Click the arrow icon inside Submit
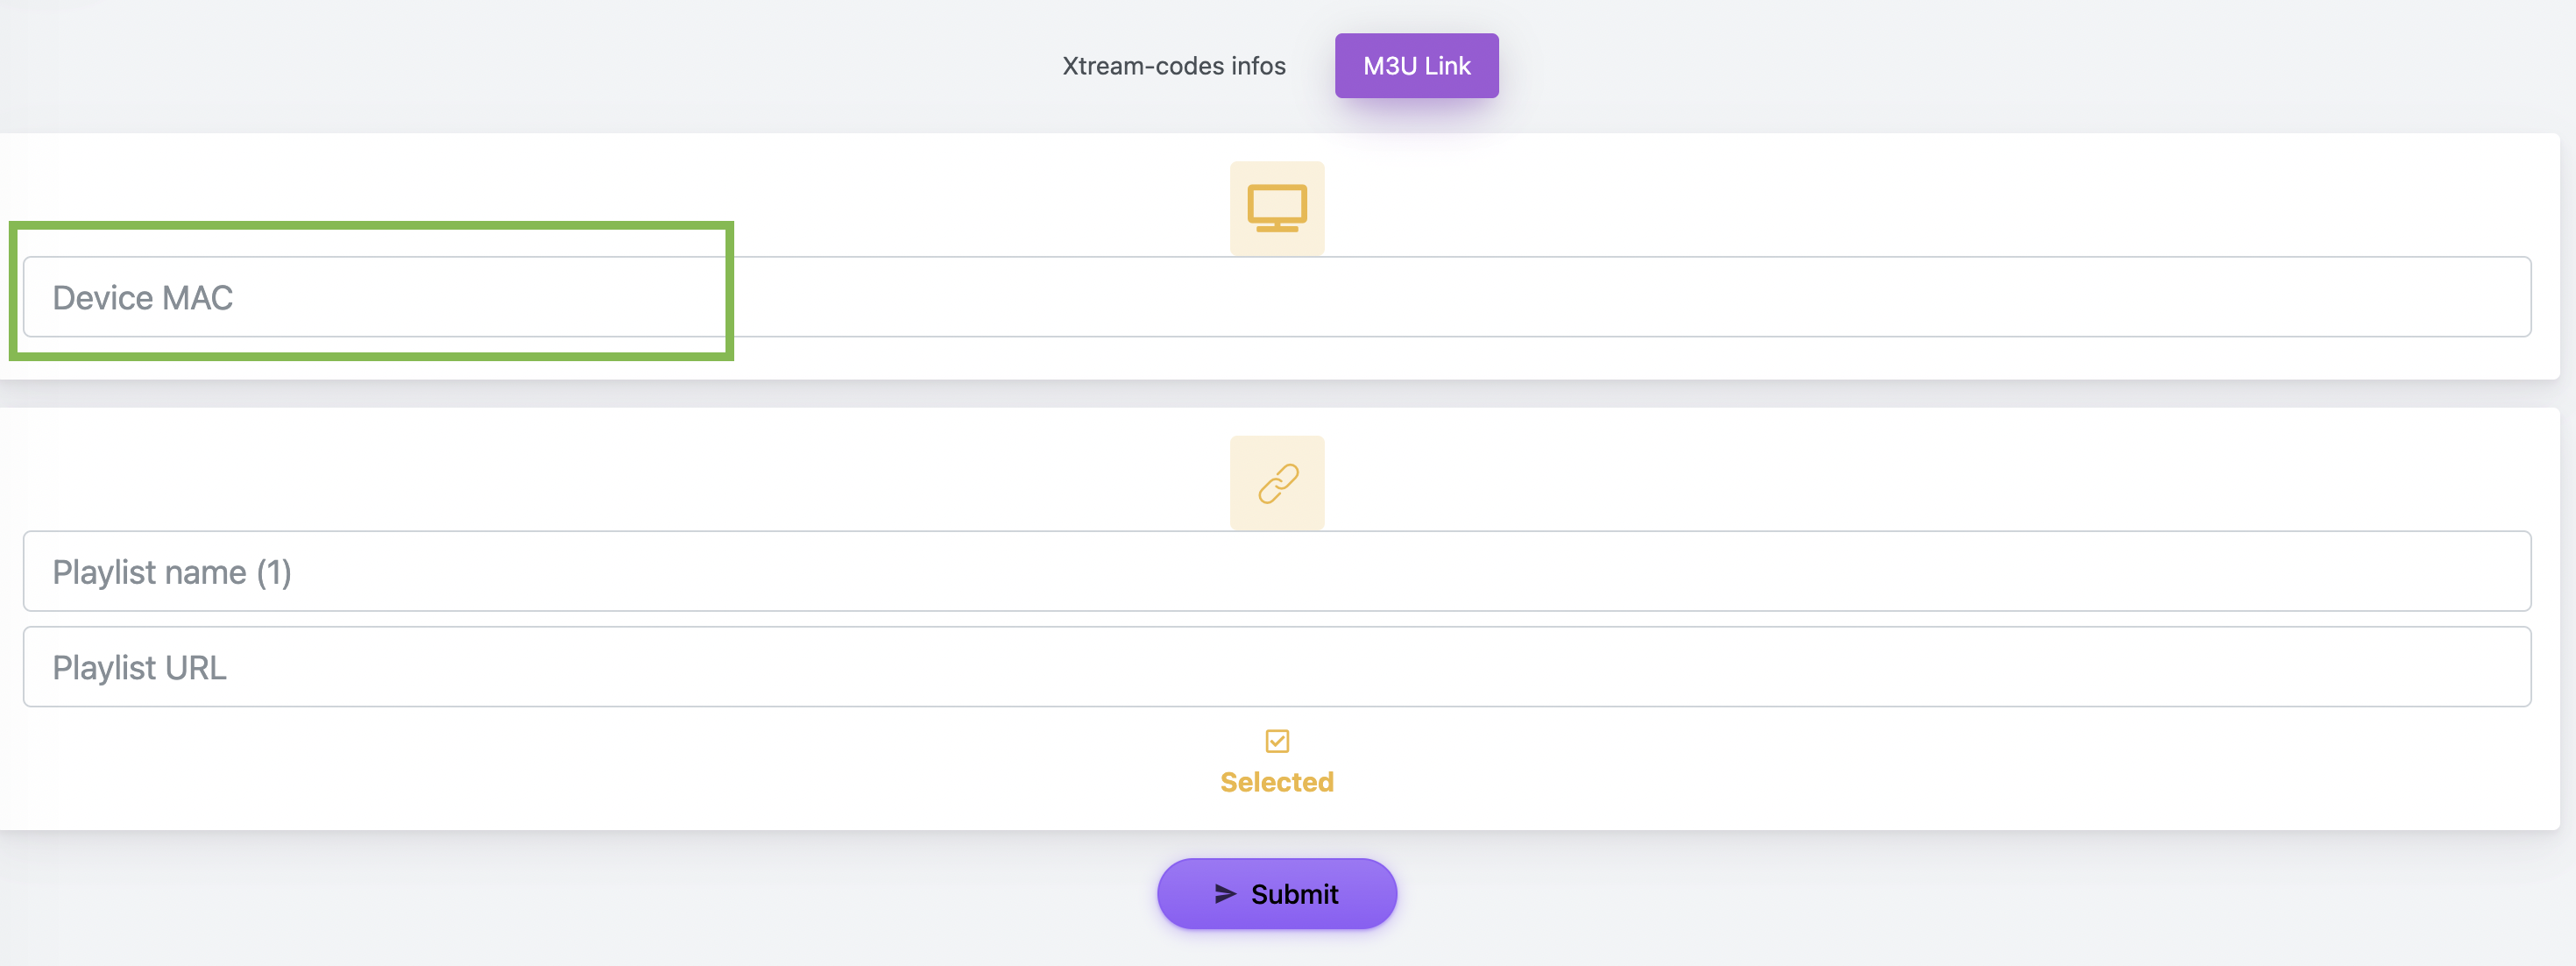Viewport: 2576px width, 966px height. 1225,894
